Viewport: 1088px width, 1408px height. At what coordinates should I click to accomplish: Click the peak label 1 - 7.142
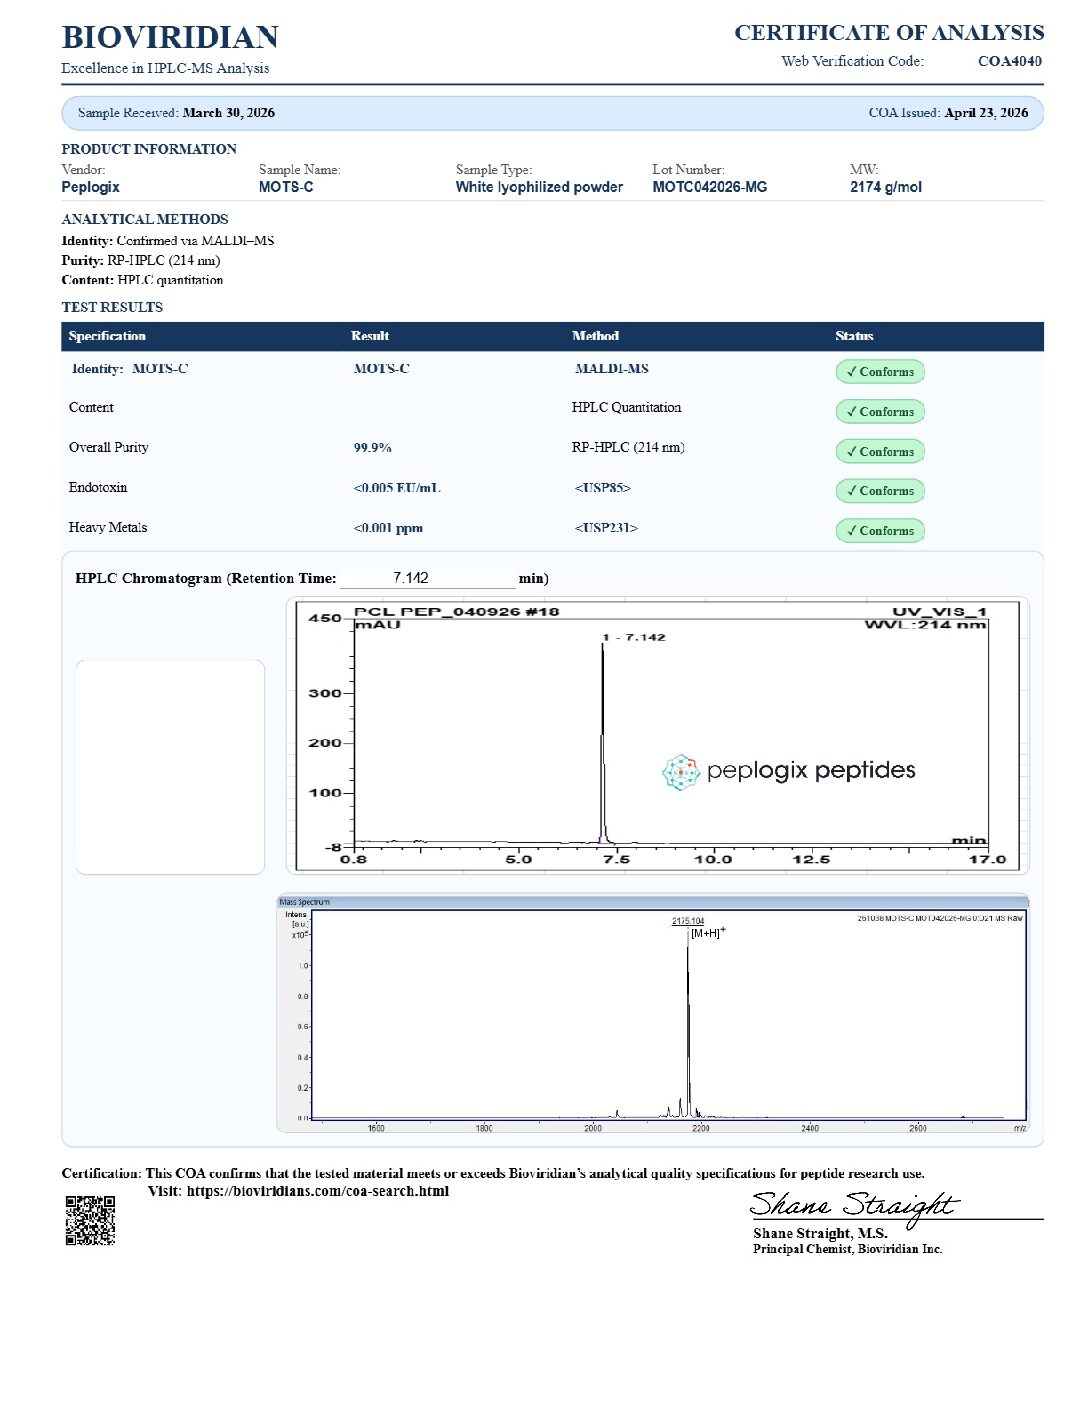[634, 637]
